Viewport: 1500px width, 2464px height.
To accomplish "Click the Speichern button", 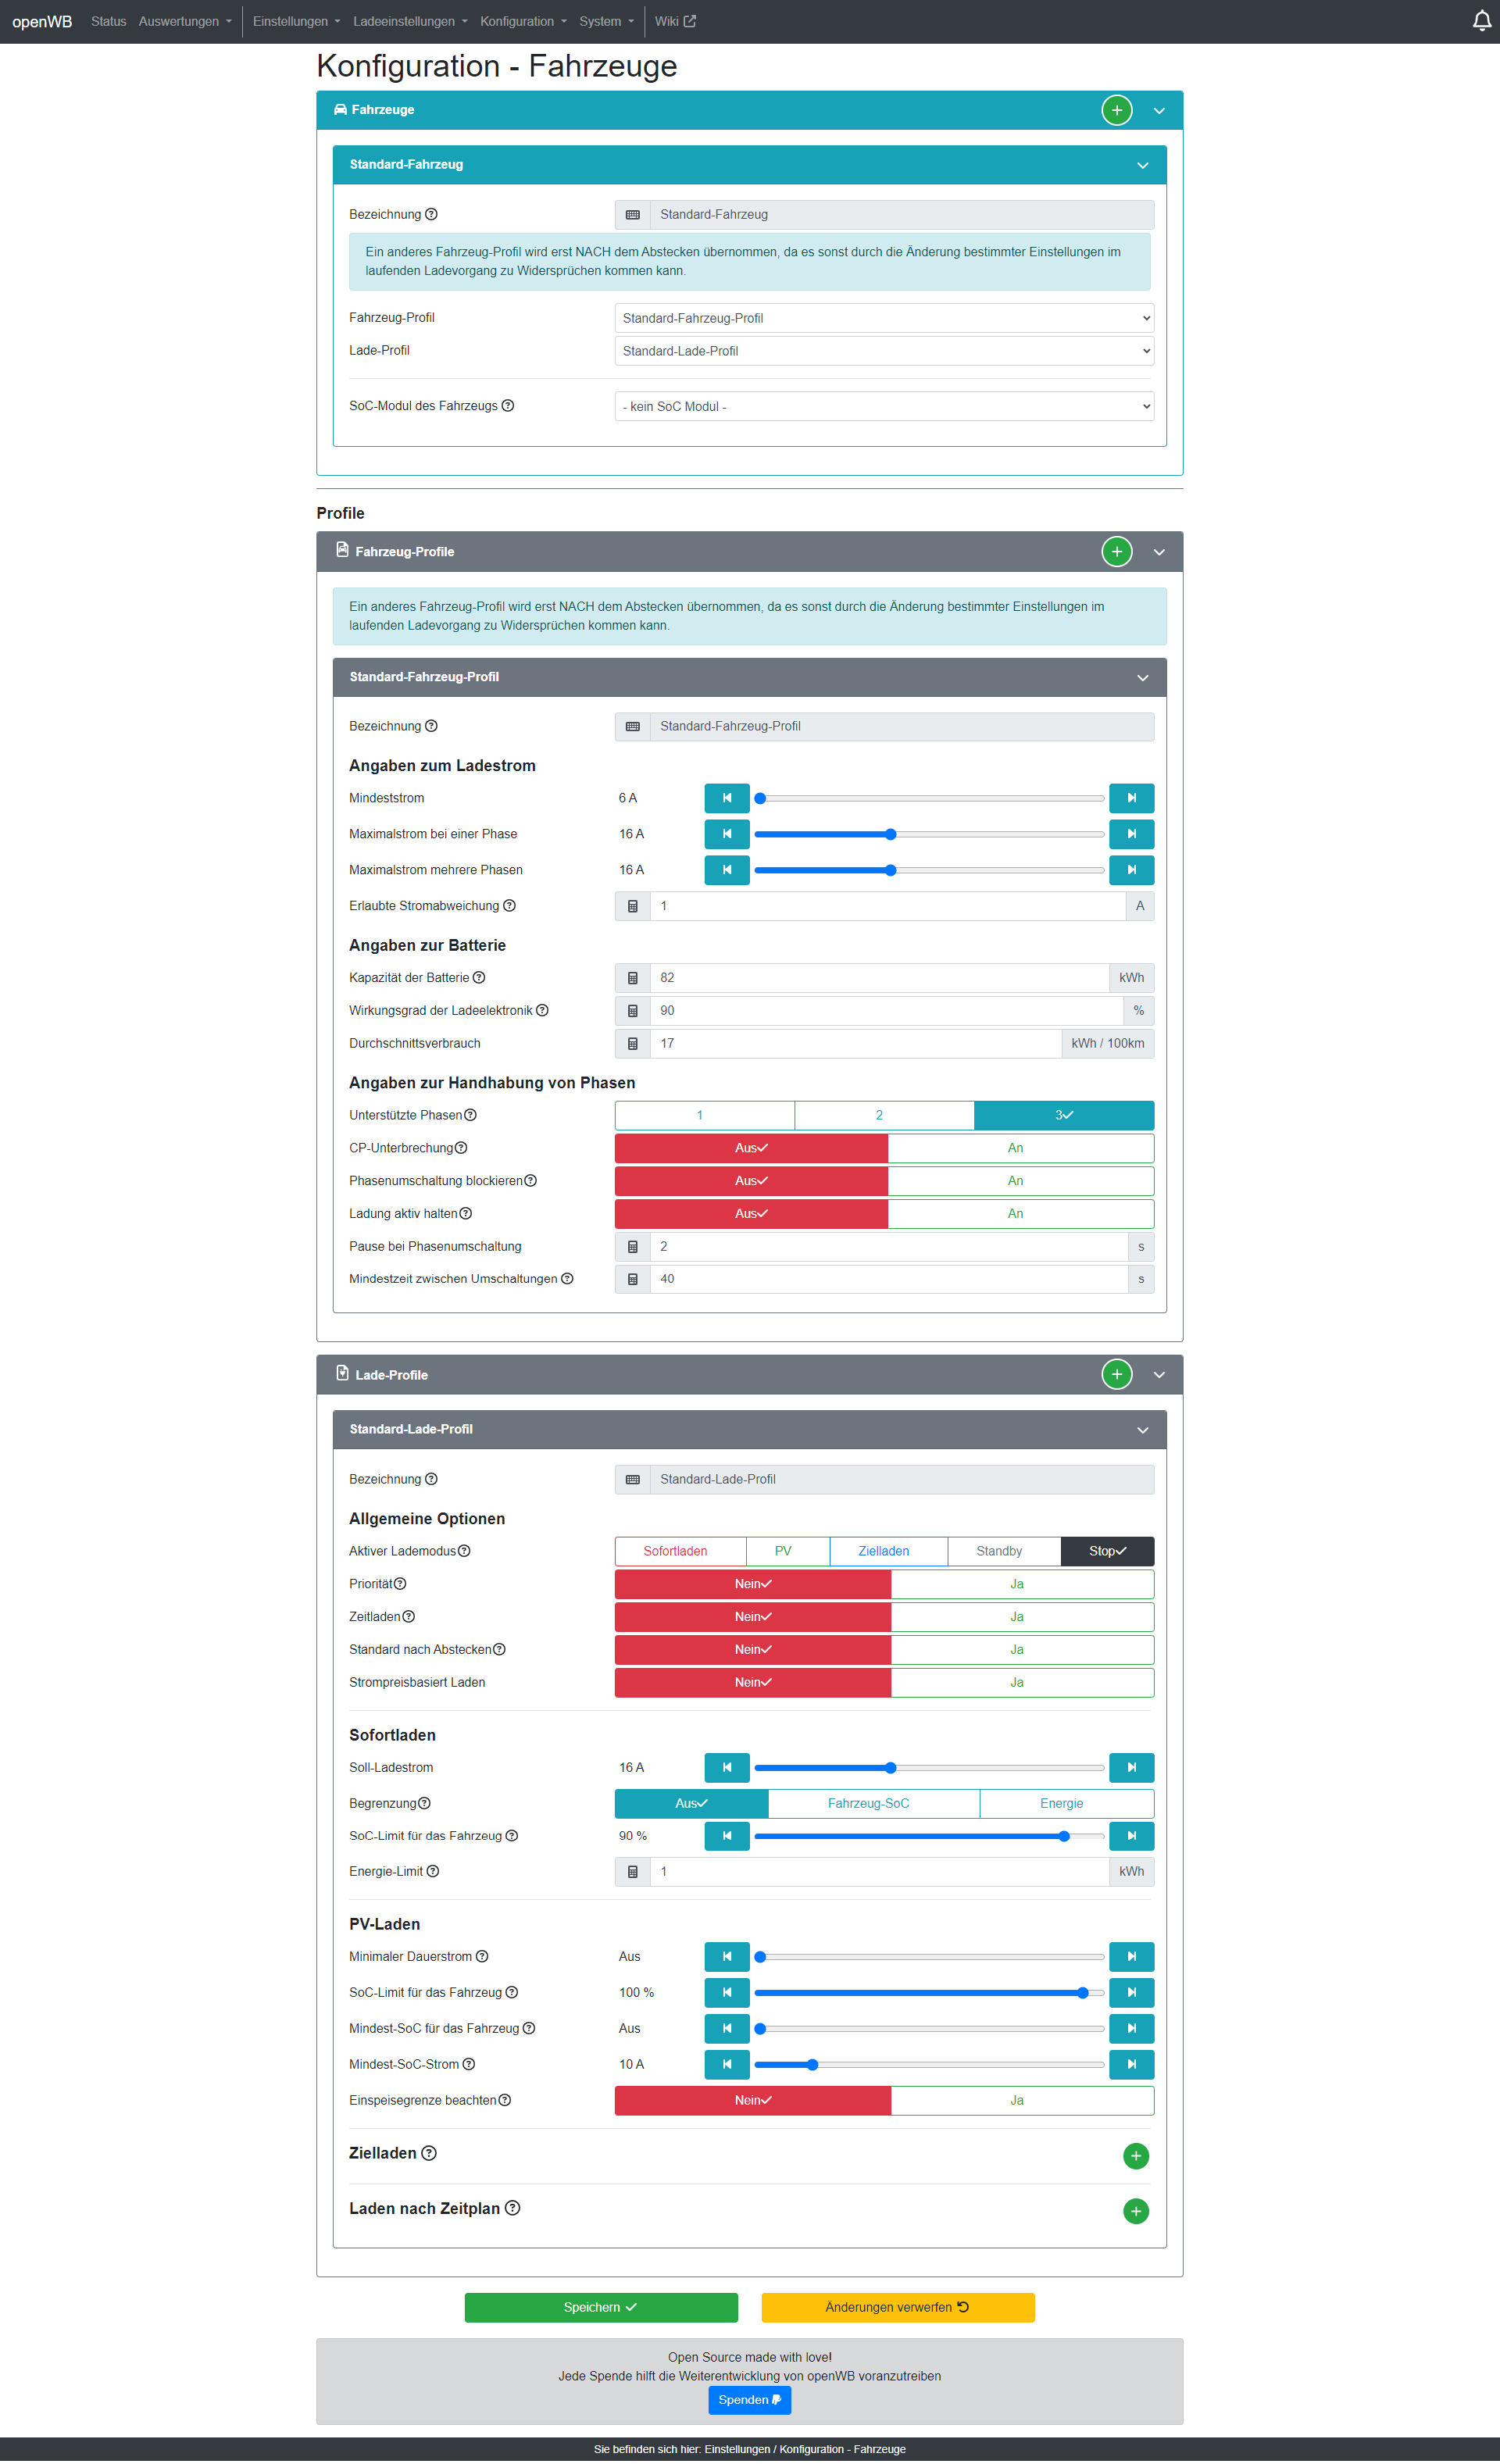I will pos(600,2307).
